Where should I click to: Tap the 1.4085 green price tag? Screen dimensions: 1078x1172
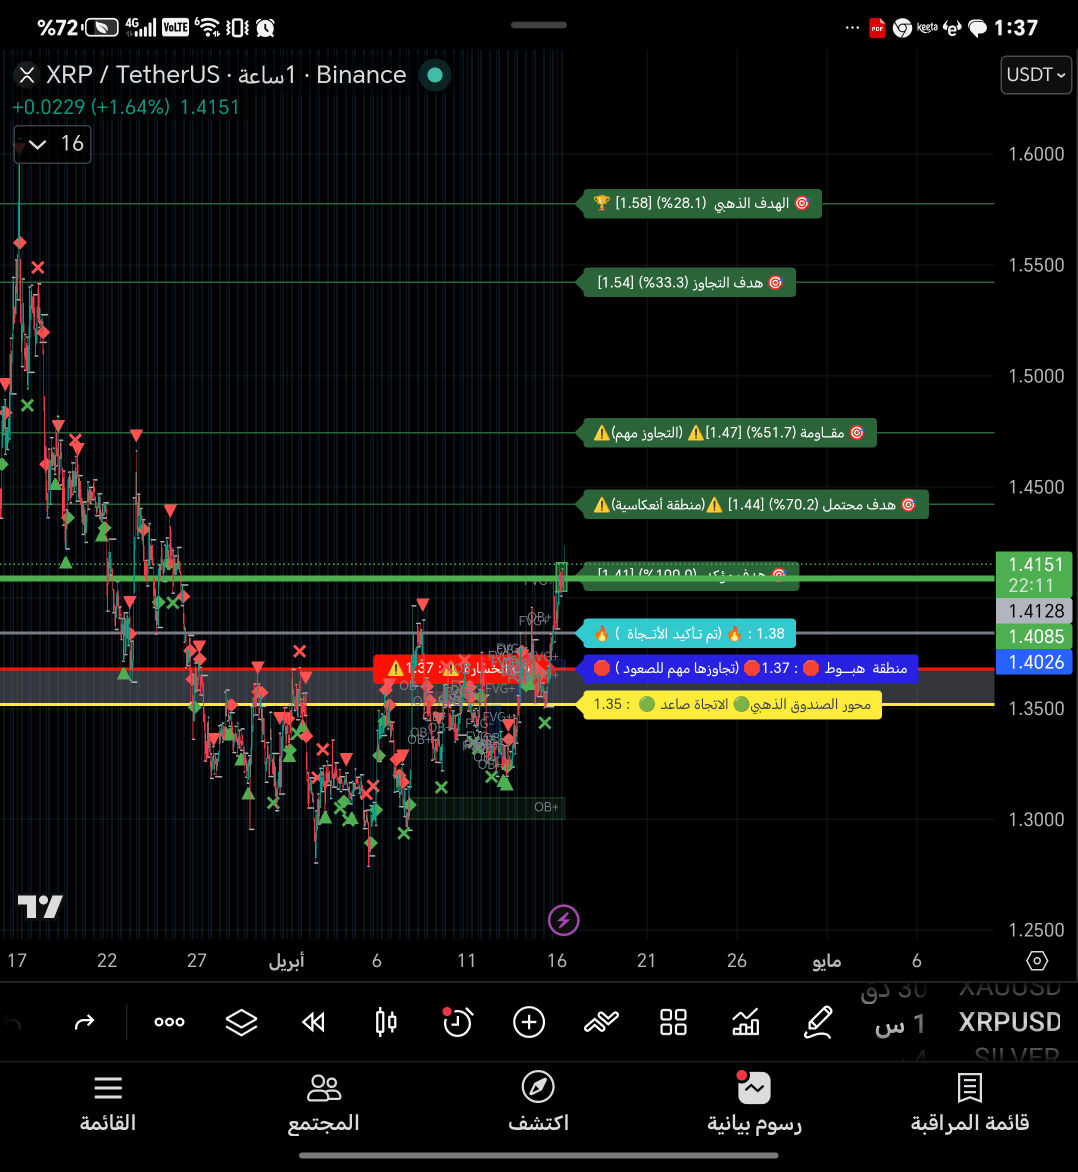pos(1035,636)
